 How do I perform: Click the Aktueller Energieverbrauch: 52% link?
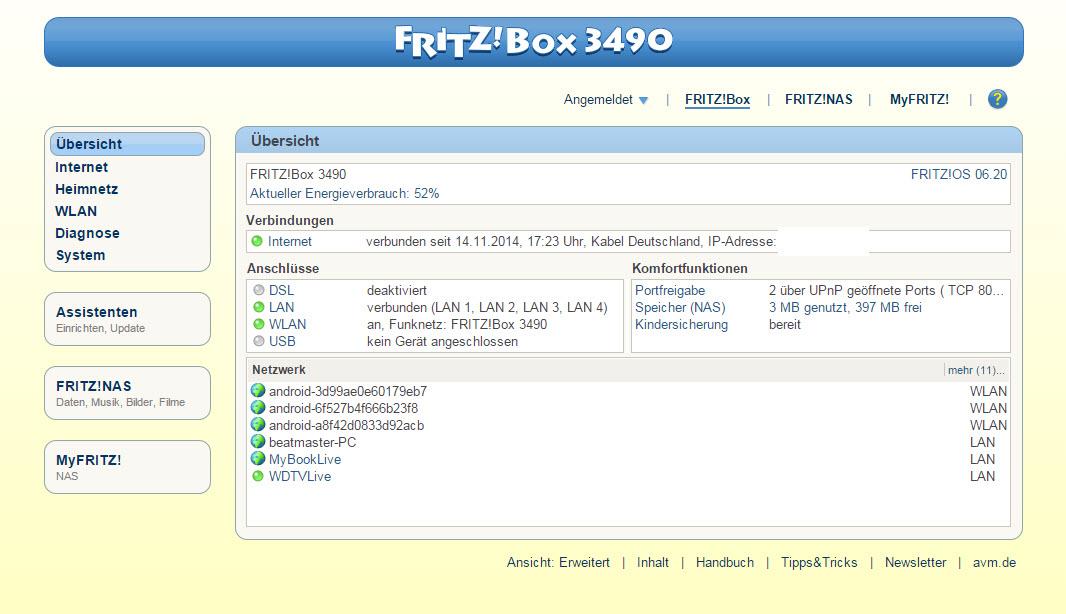344,194
